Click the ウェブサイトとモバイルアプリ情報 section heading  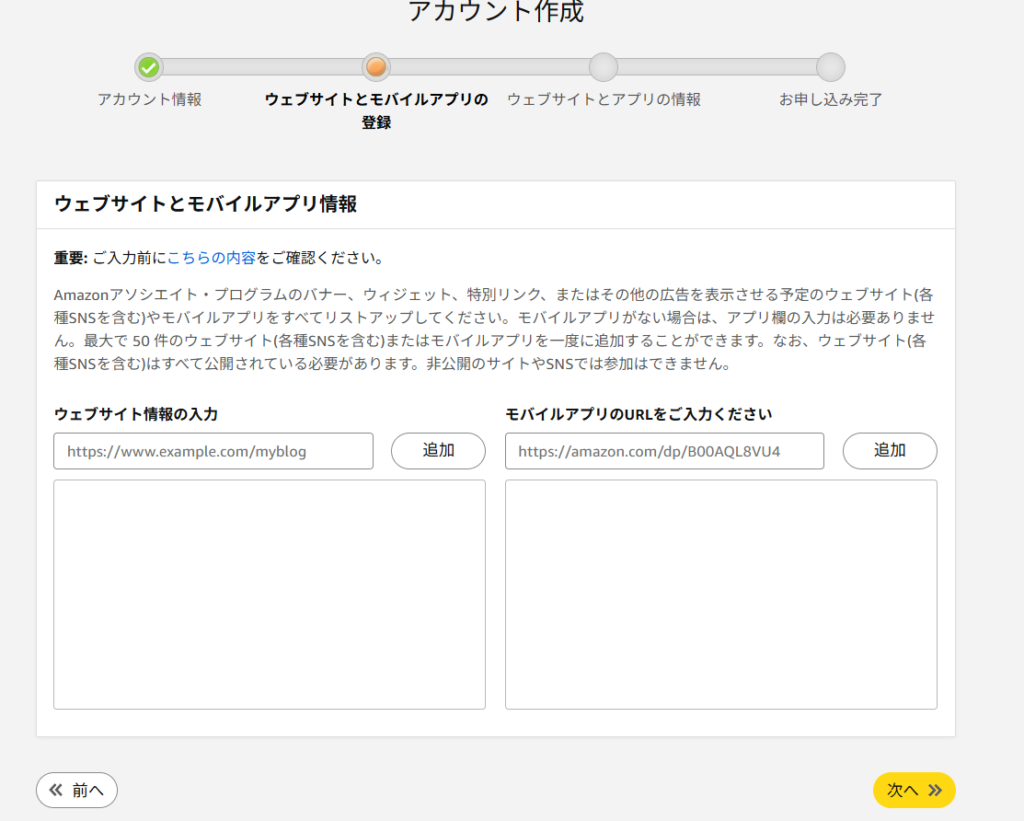click(x=205, y=205)
